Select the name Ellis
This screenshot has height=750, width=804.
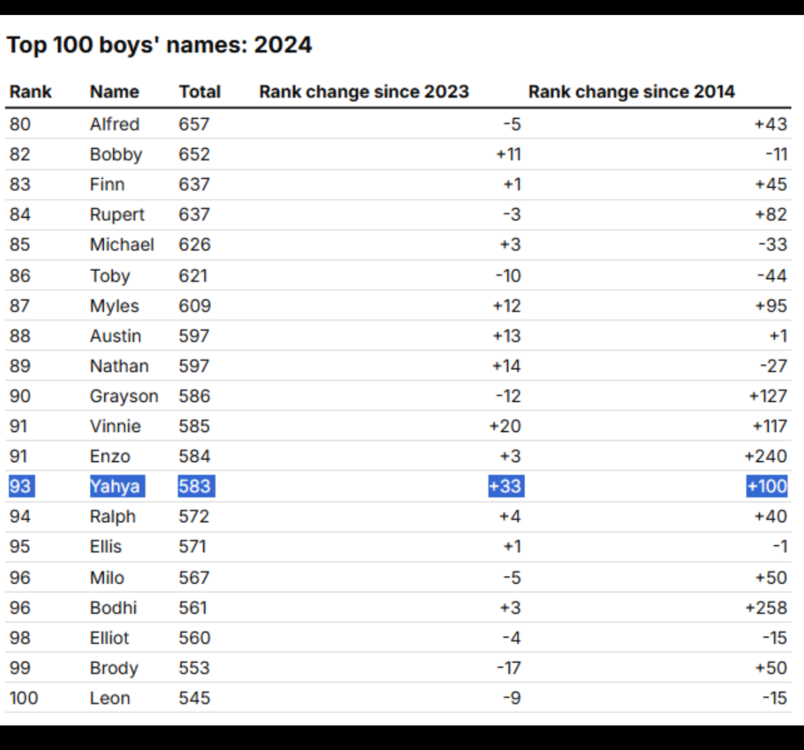tap(106, 546)
